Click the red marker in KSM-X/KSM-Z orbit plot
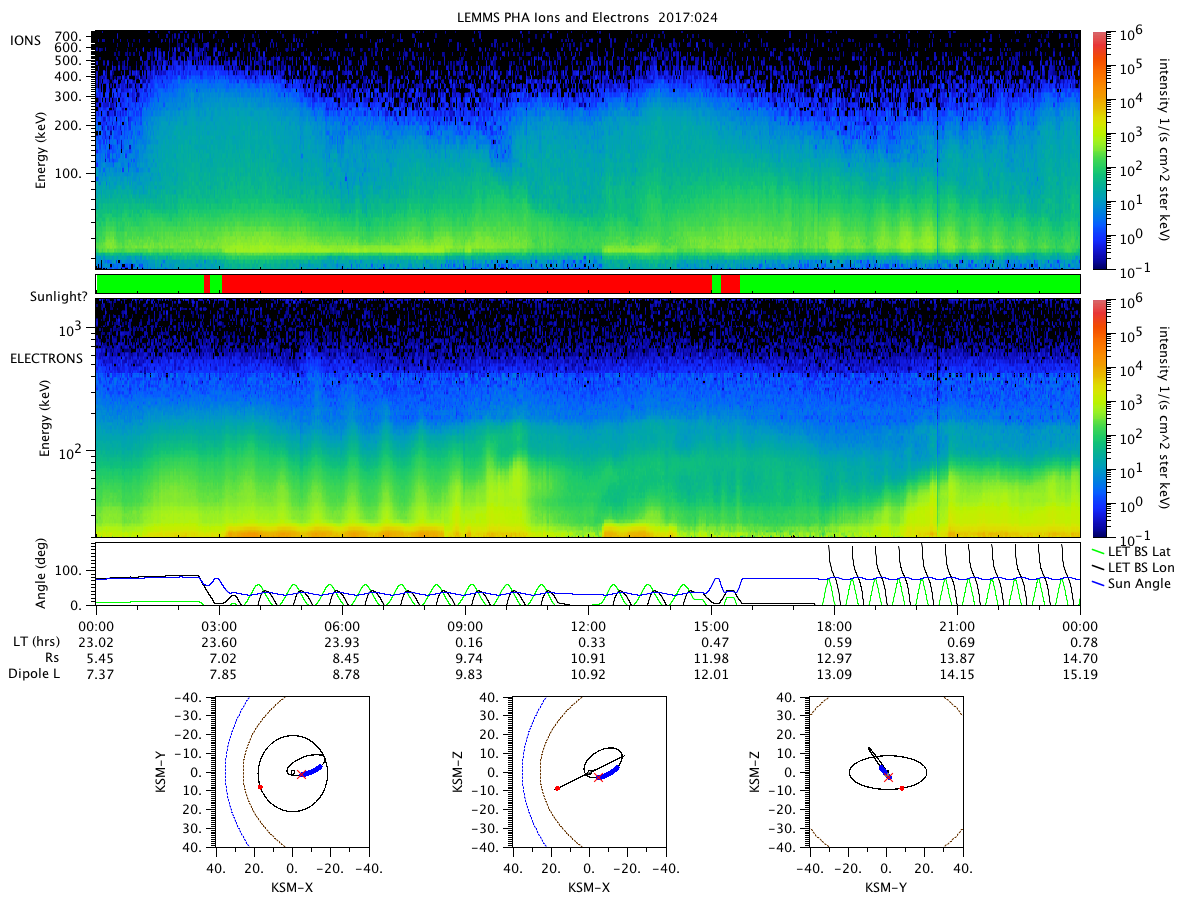The image size is (1200, 900). coord(557,788)
